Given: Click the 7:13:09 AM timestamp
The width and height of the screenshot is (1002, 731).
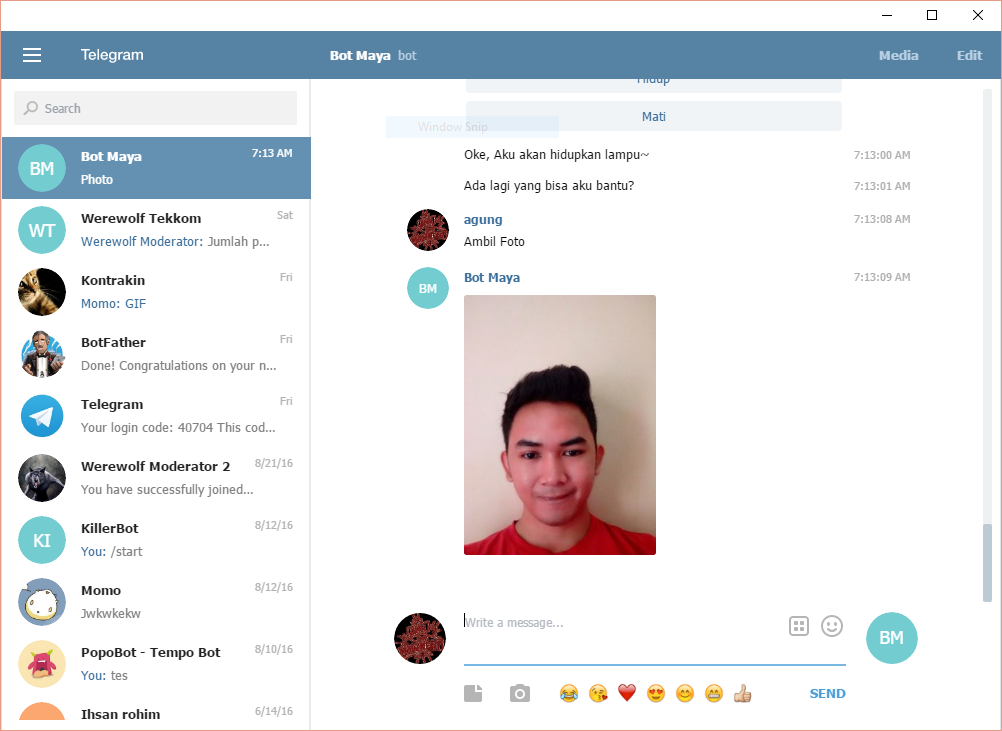Looking at the screenshot, I should [882, 277].
